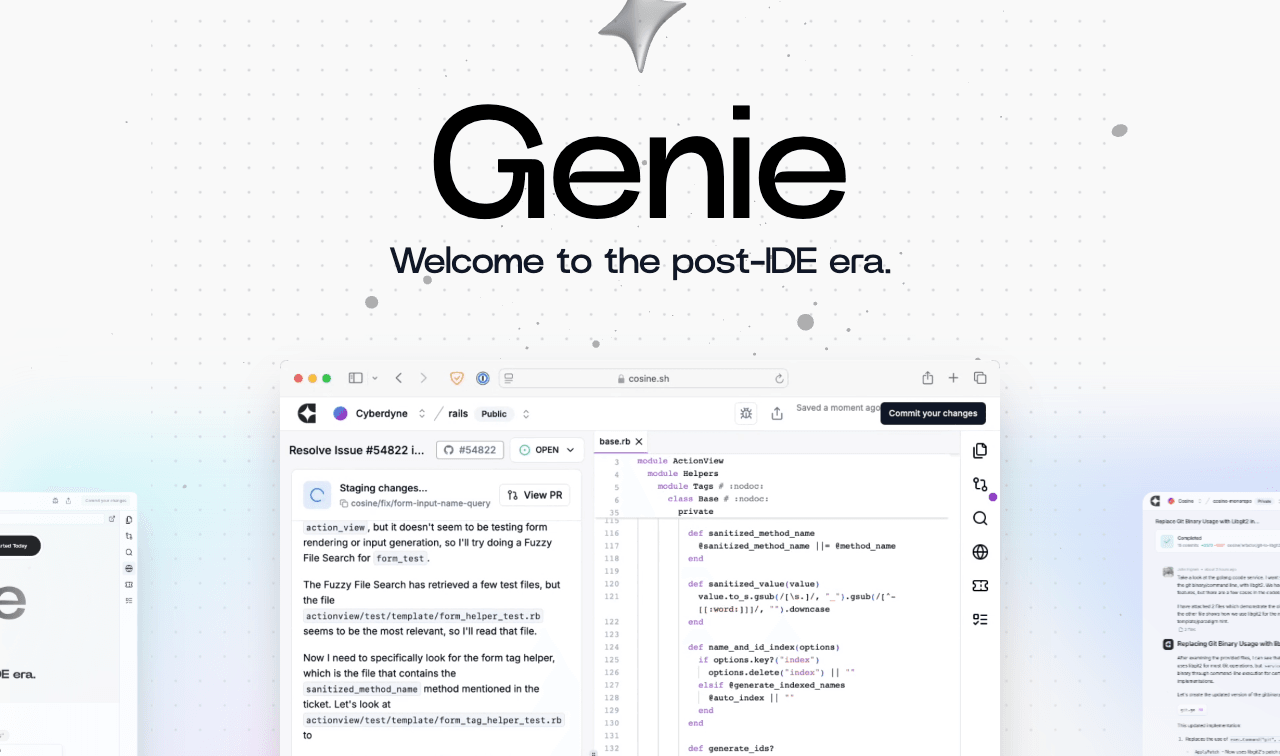Show Safari tab overview icon
The width and height of the screenshot is (1280, 756).
(980, 378)
